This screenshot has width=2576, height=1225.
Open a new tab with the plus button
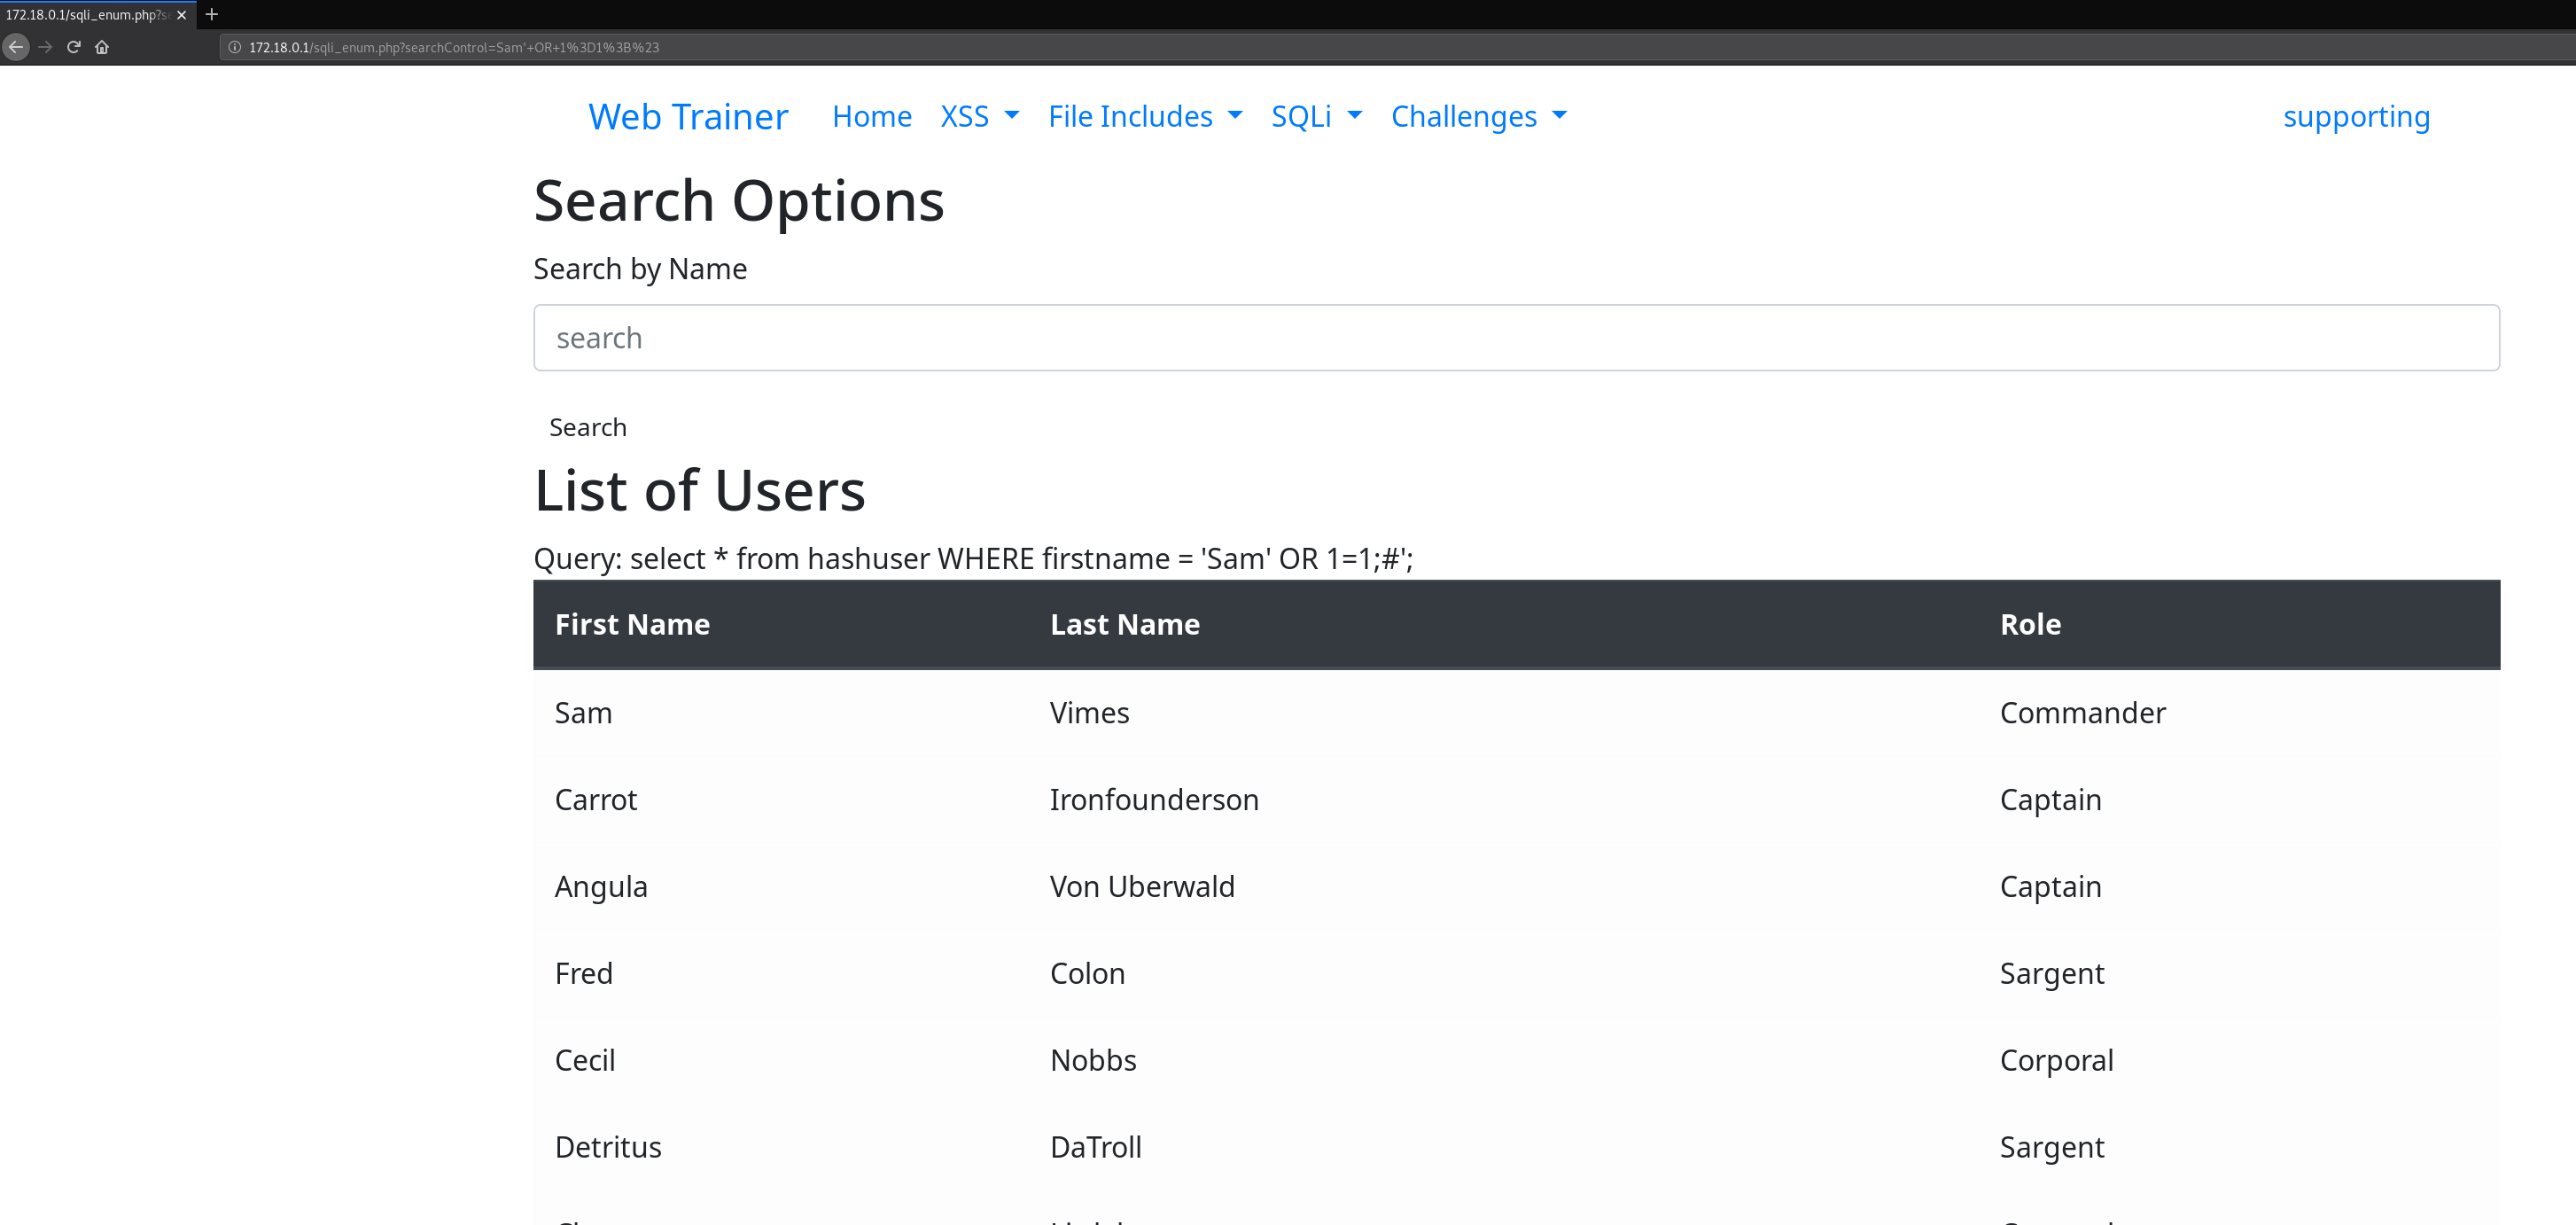click(x=212, y=14)
